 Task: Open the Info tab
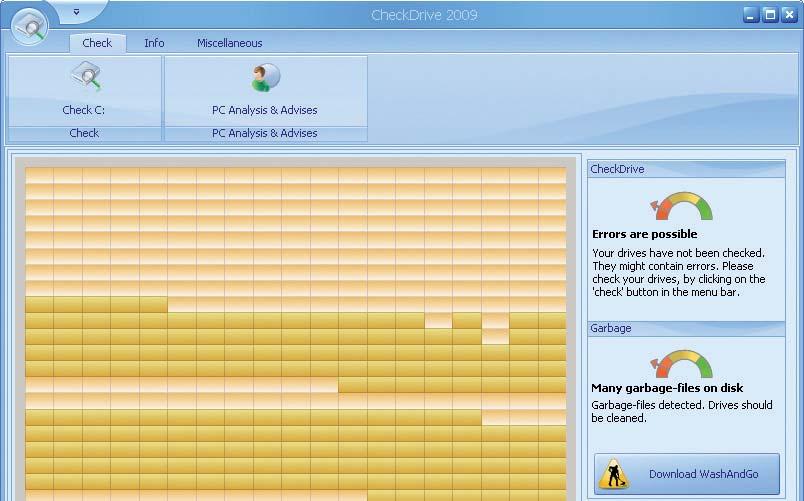coord(154,43)
